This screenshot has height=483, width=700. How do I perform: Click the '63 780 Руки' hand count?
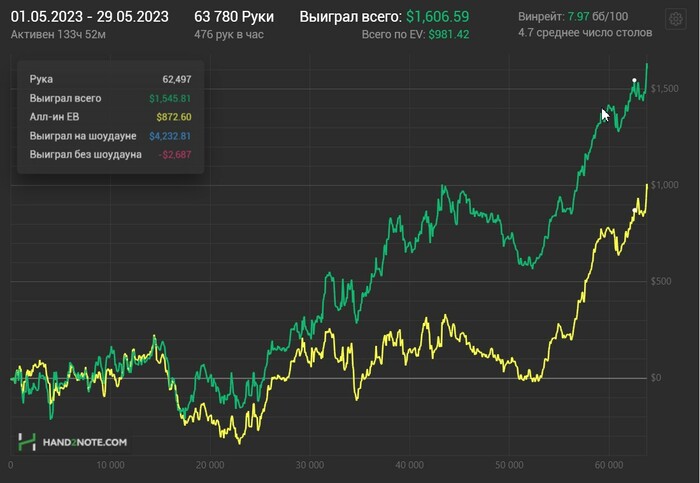[x=234, y=17]
